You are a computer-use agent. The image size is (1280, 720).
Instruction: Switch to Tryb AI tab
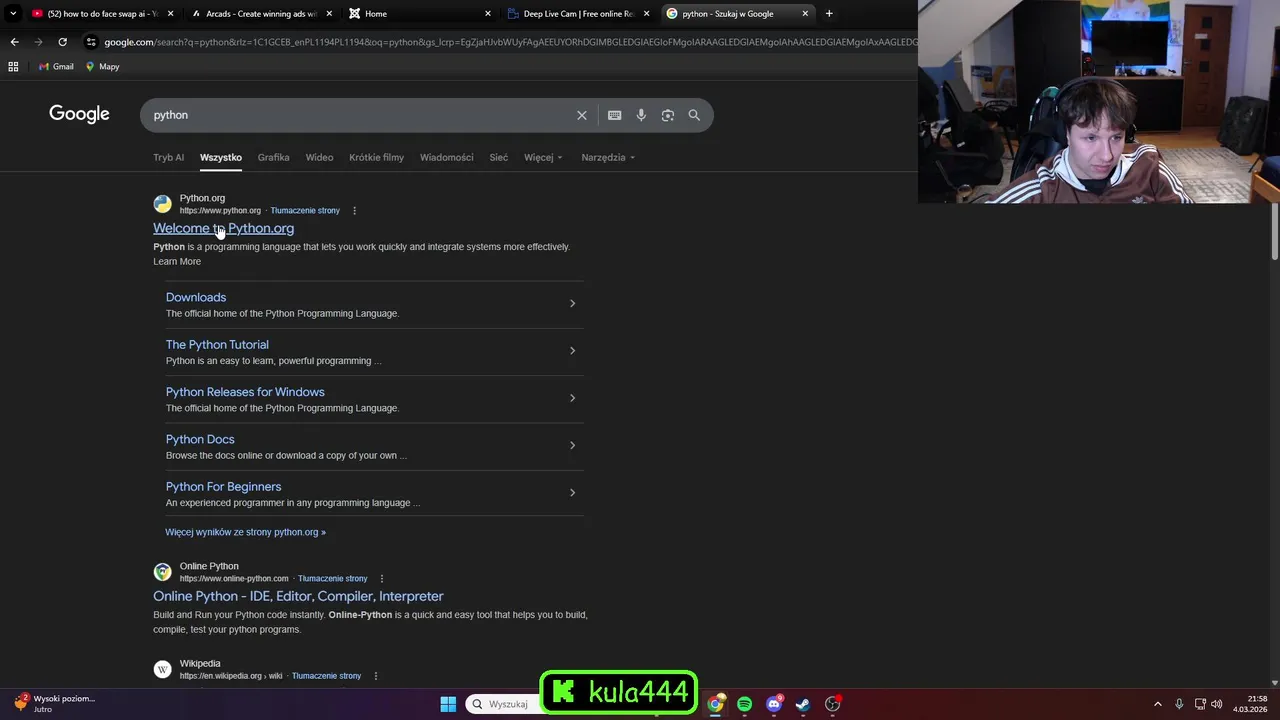tap(168, 157)
